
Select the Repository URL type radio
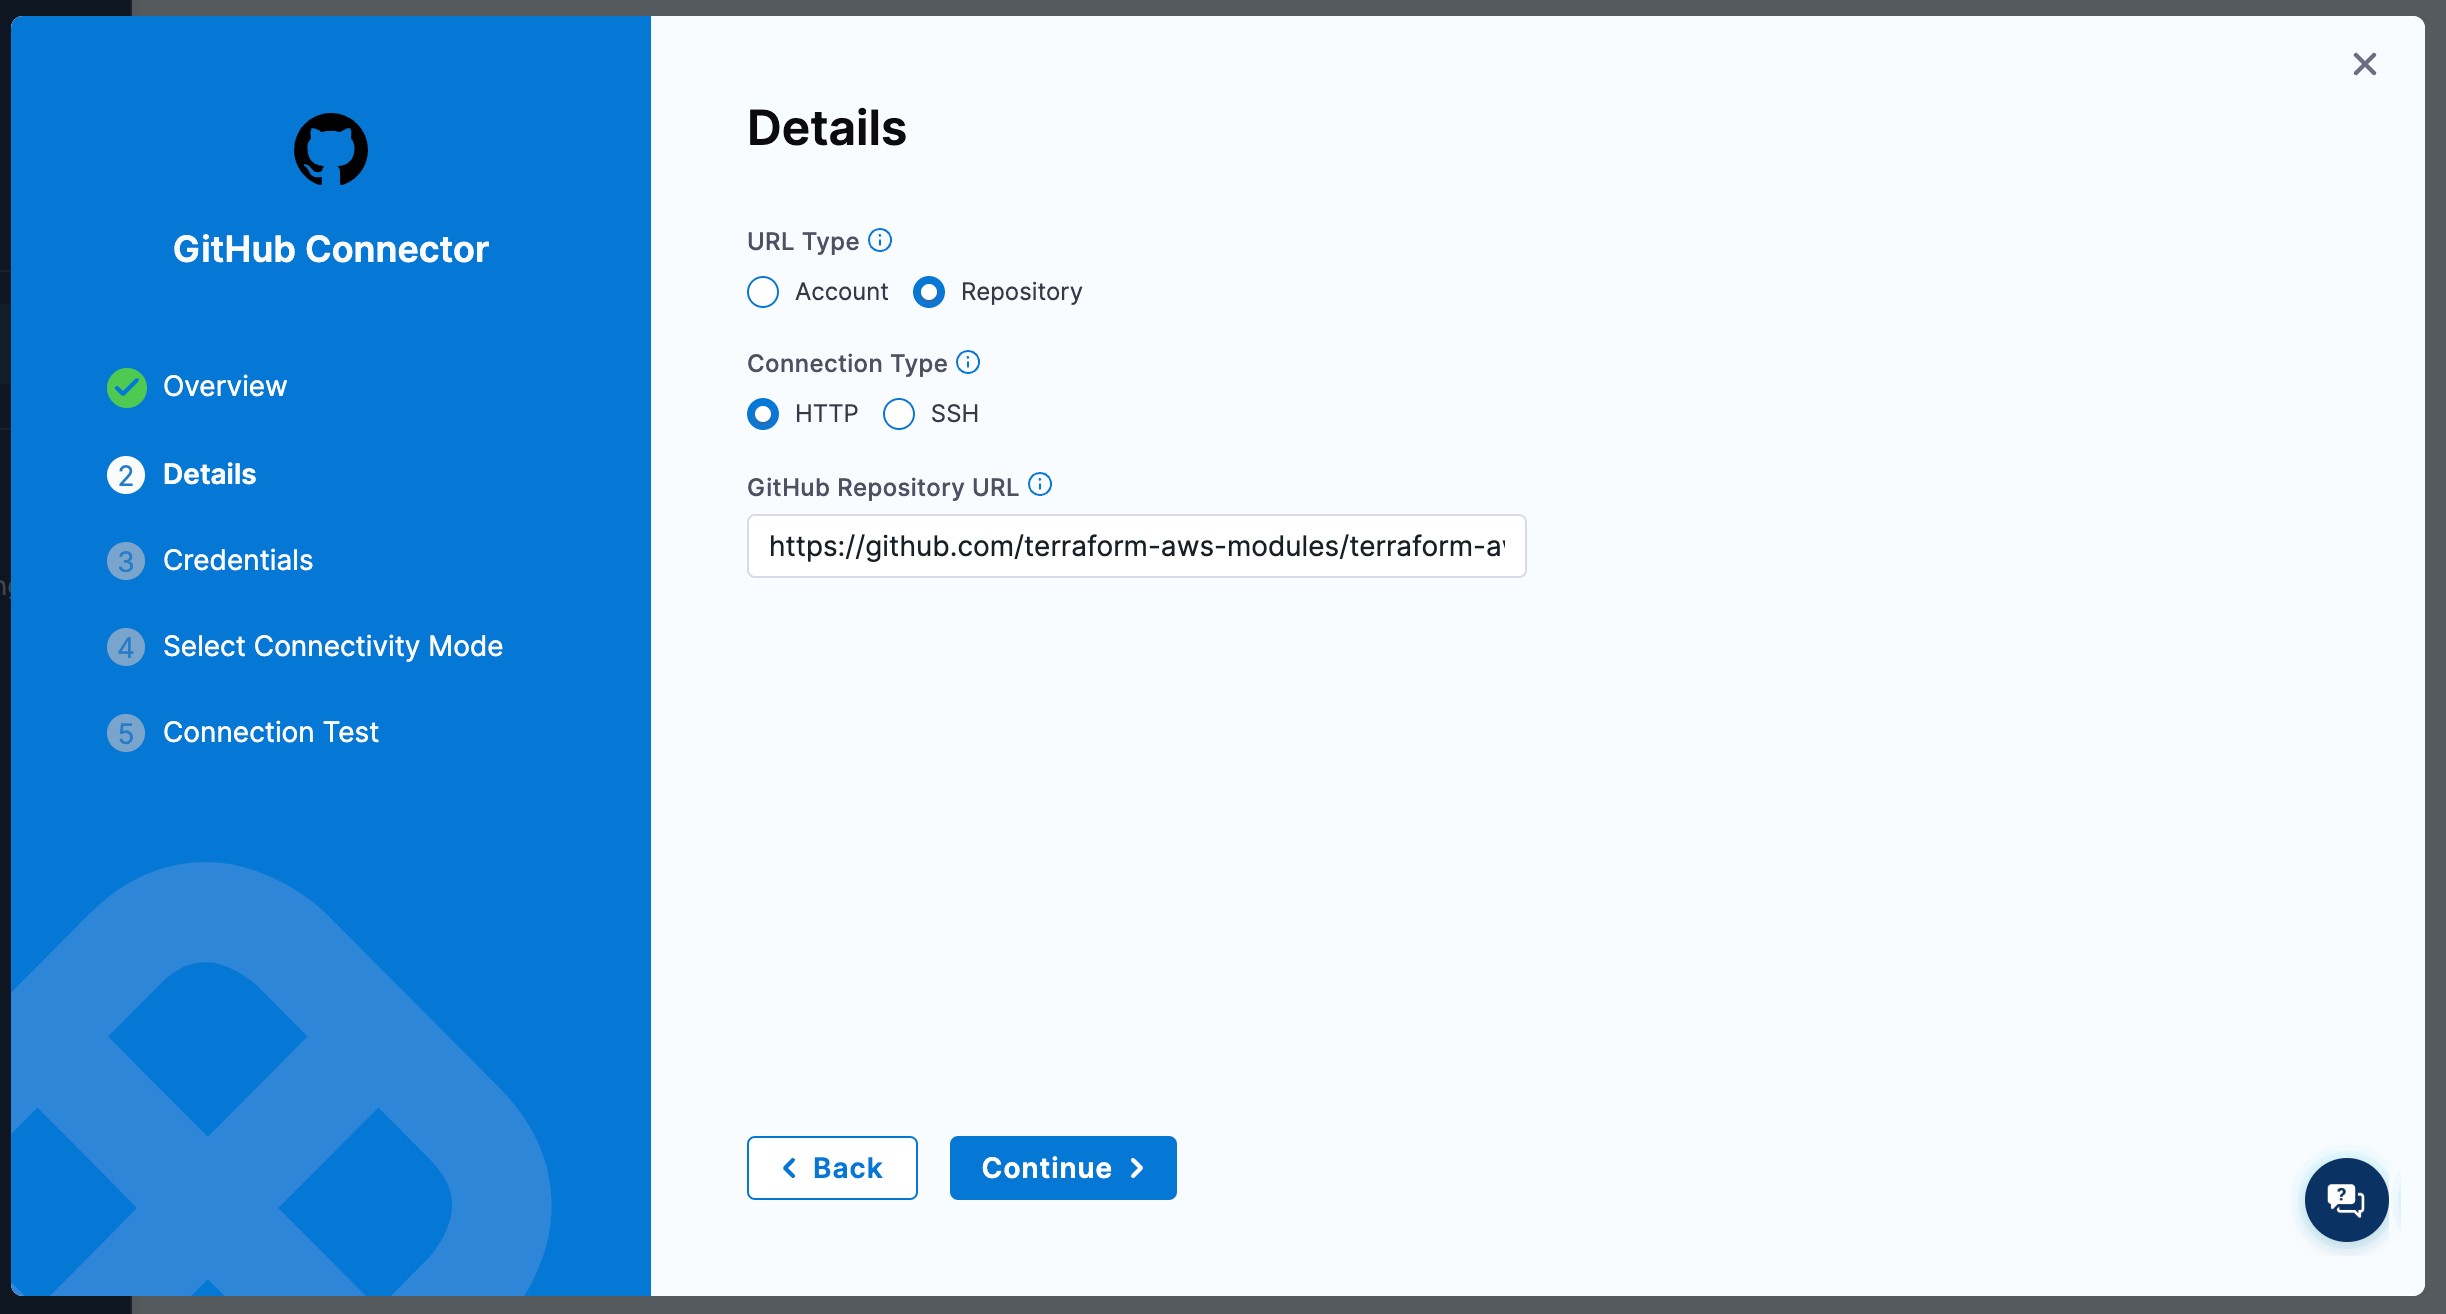coord(929,292)
